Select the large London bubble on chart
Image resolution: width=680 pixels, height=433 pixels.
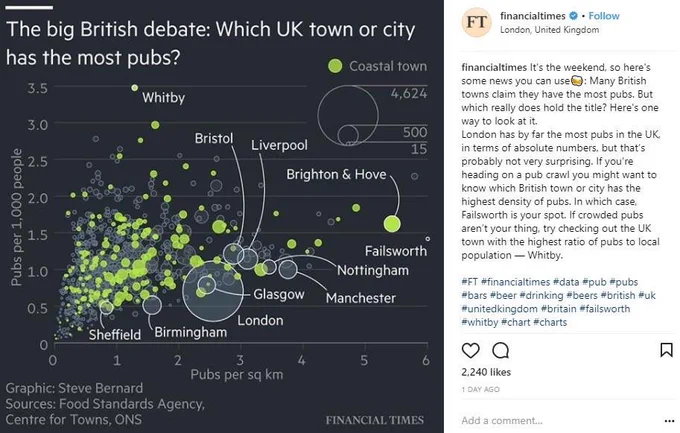213,291
